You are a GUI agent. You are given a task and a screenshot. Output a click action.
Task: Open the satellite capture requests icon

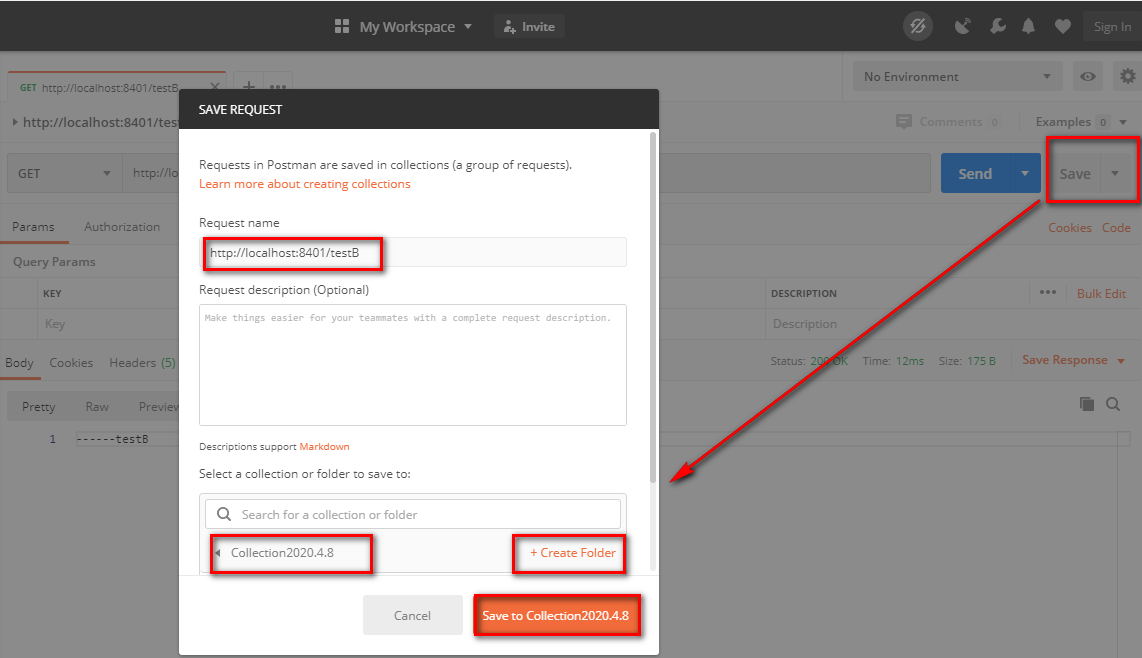963,27
